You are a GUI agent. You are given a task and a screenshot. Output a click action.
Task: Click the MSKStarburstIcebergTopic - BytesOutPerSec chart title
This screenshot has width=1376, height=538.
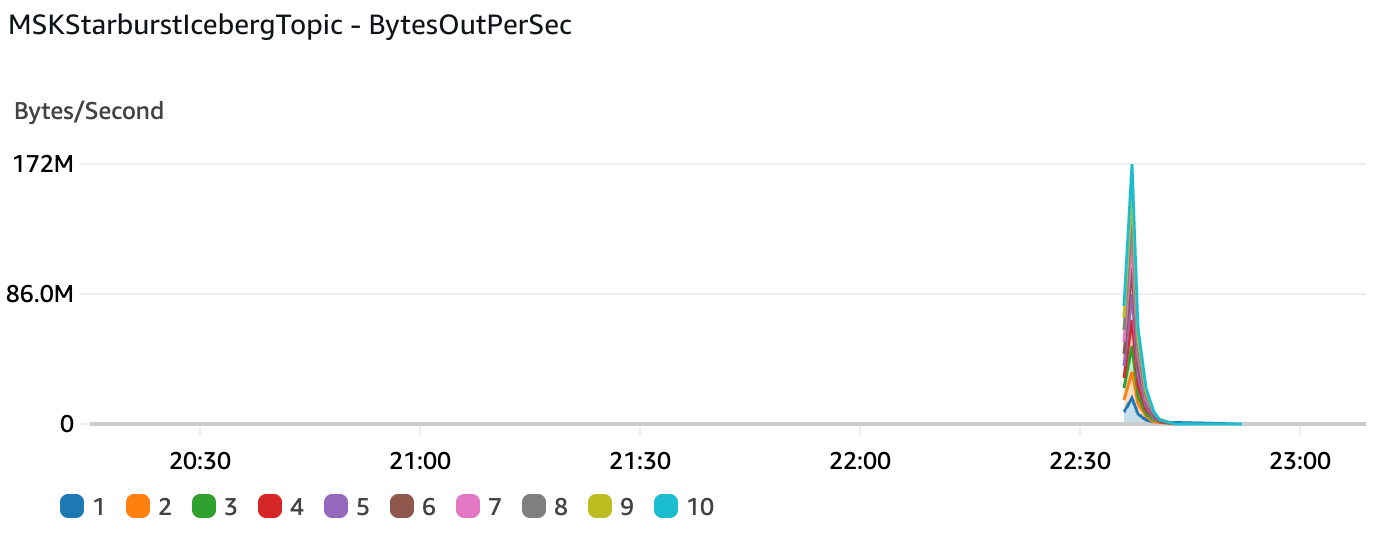[x=290, y=27]
